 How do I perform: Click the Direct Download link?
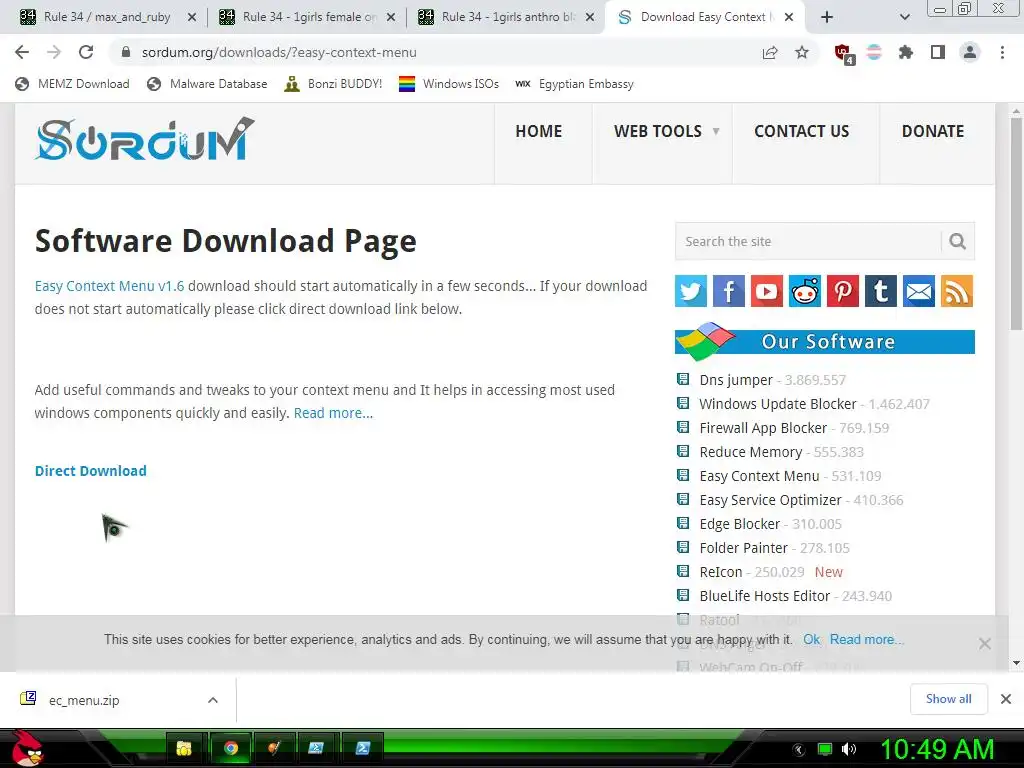point(91,471)
